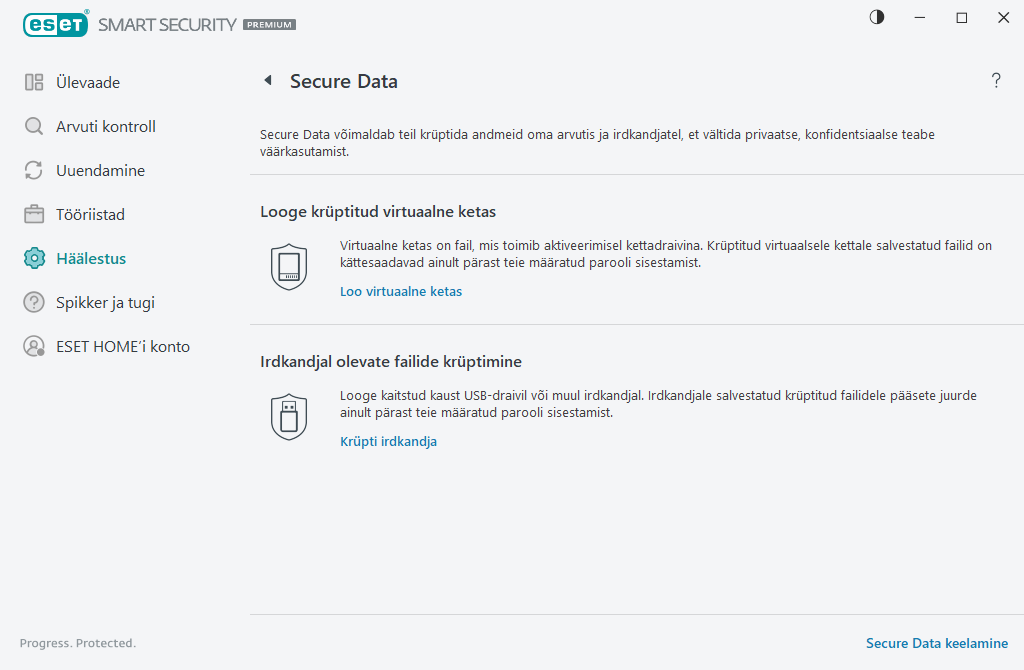
Task: Select Uuendamine from the sidebar
Action: pos(100,170)
